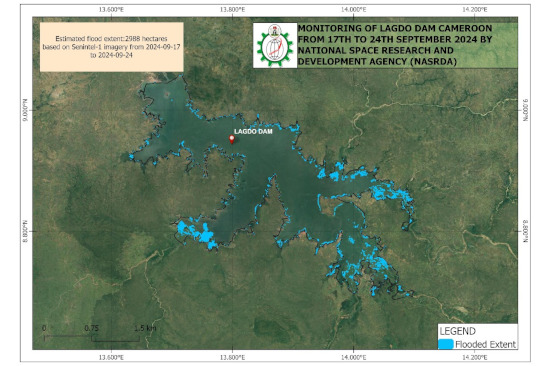Click the LEGEND heading
The height and width of the screenshot is (366, 550).
click(x=458, y=331)
